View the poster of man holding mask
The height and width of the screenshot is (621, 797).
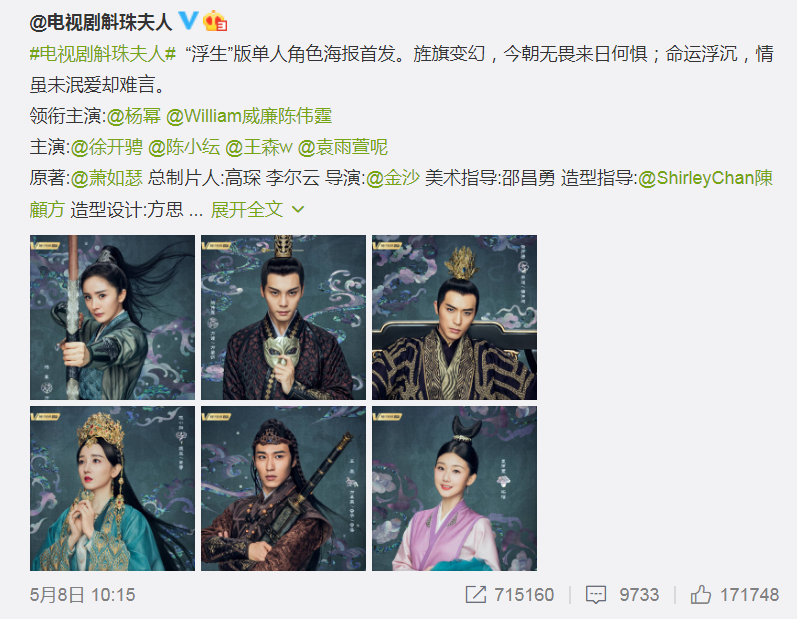283,317
